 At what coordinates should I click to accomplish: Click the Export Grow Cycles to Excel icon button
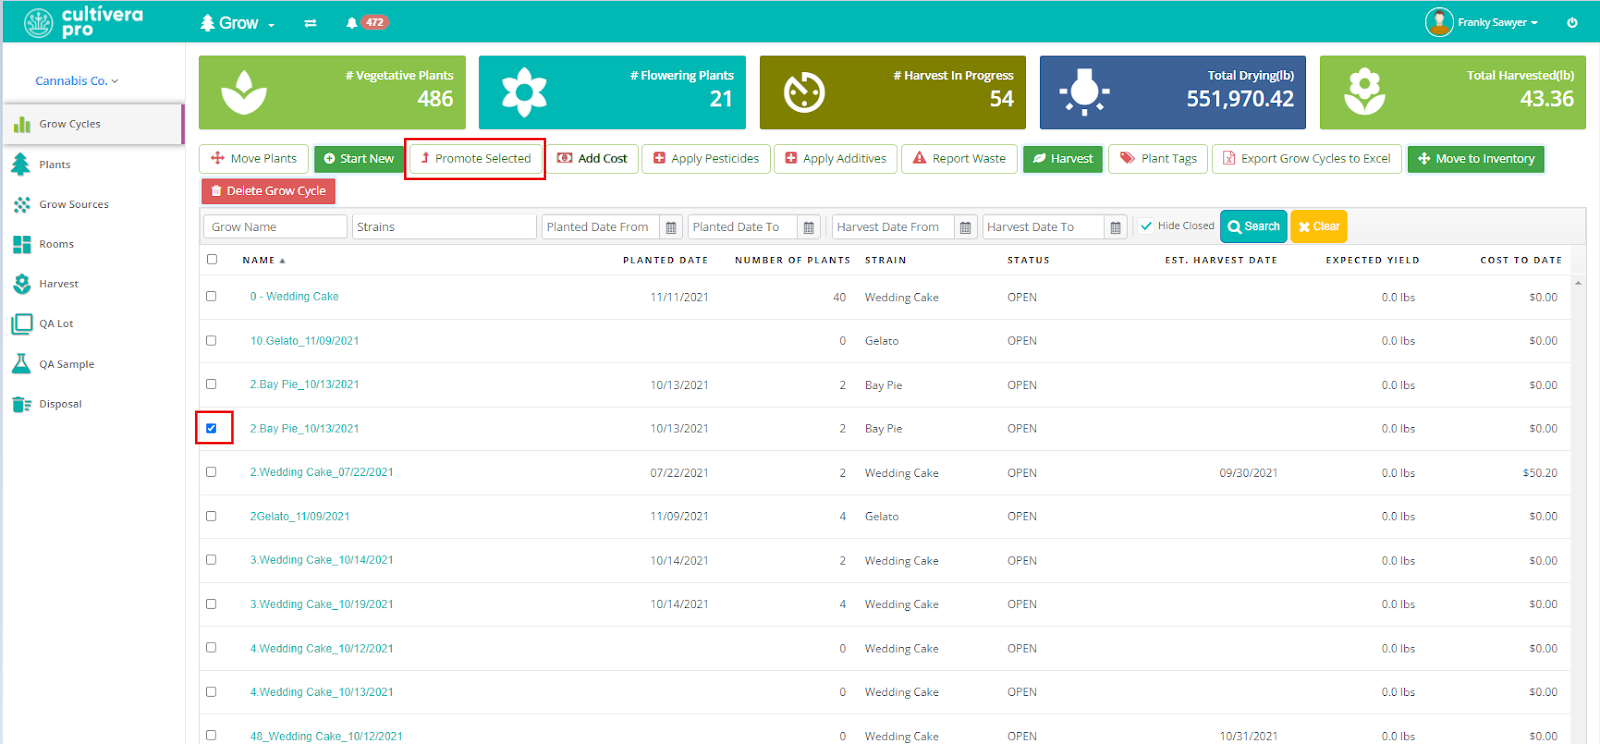pos(1307,159)
